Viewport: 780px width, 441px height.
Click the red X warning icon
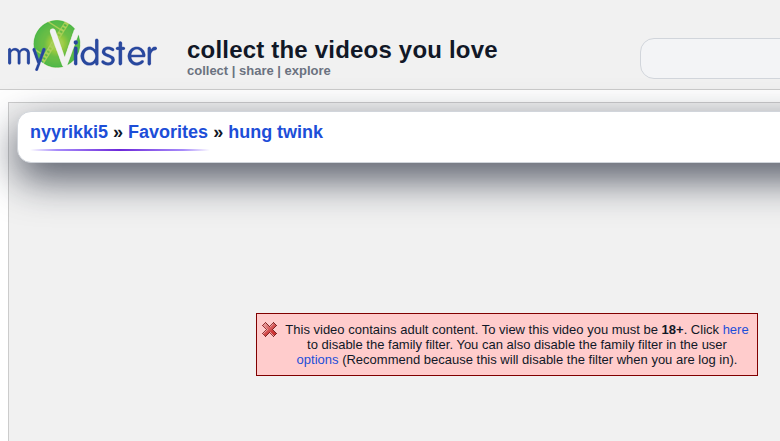pyautogui.click(x=270, y=330)
